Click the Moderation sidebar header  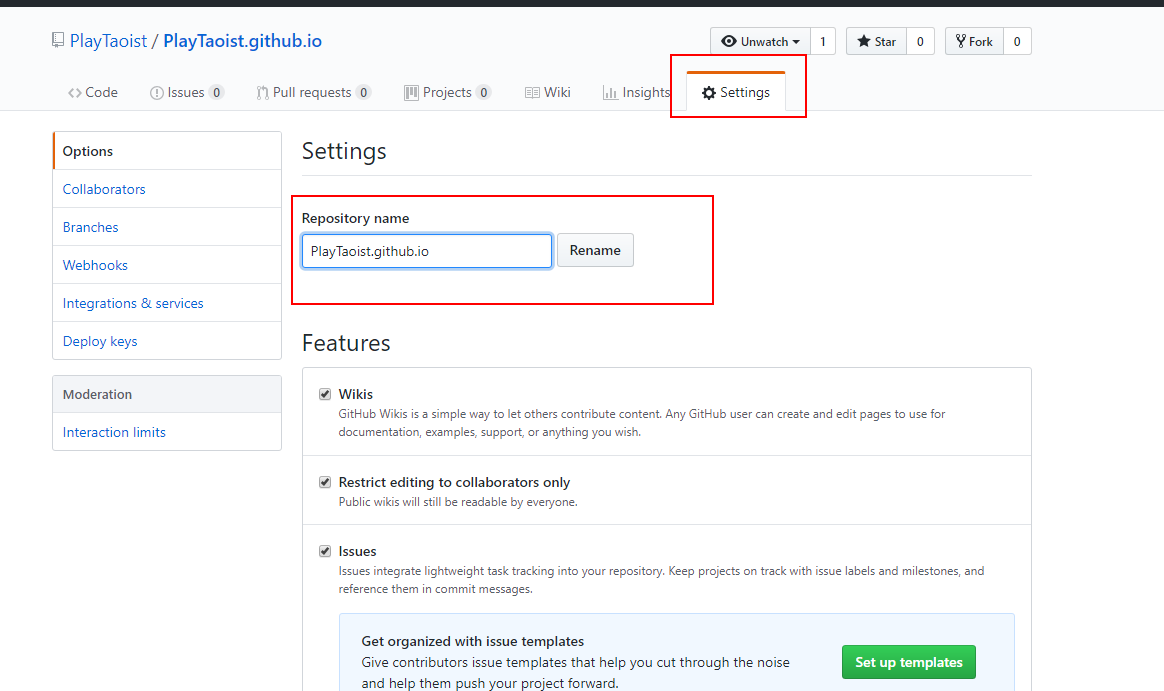pyautogui.click(x=167, y=394)
